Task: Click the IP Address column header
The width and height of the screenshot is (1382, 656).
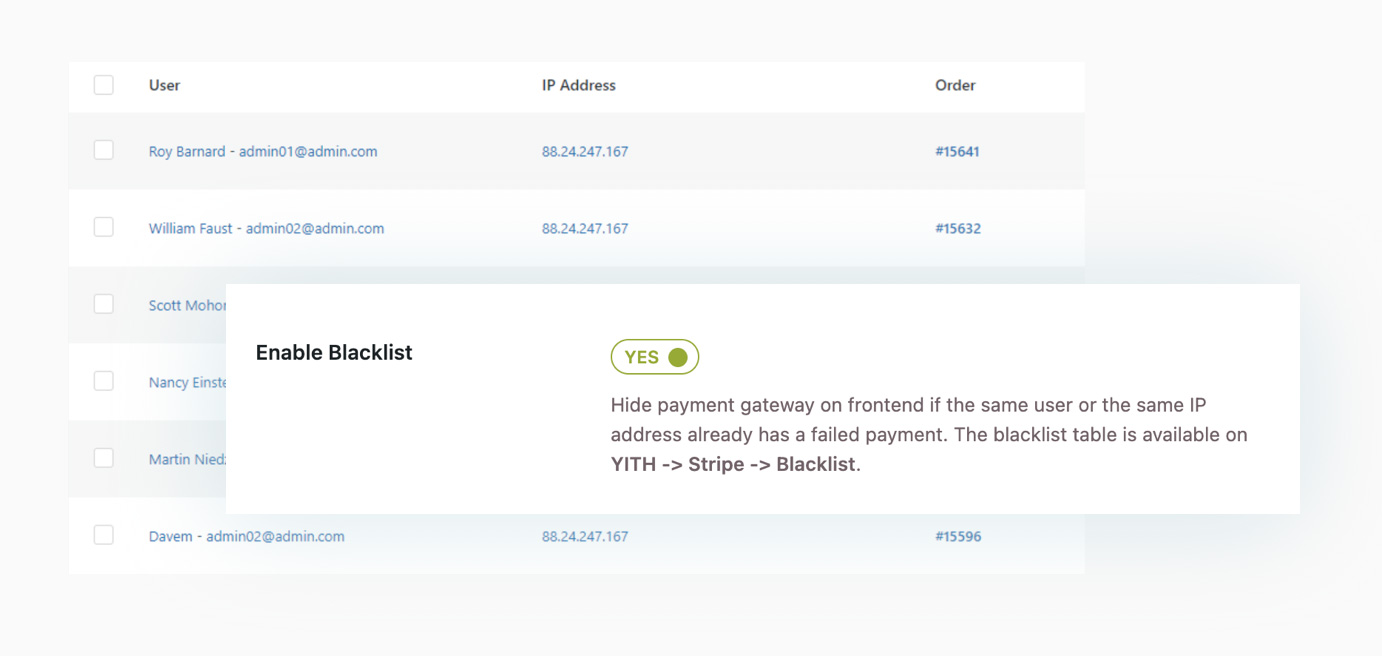Action: point(578,86)
